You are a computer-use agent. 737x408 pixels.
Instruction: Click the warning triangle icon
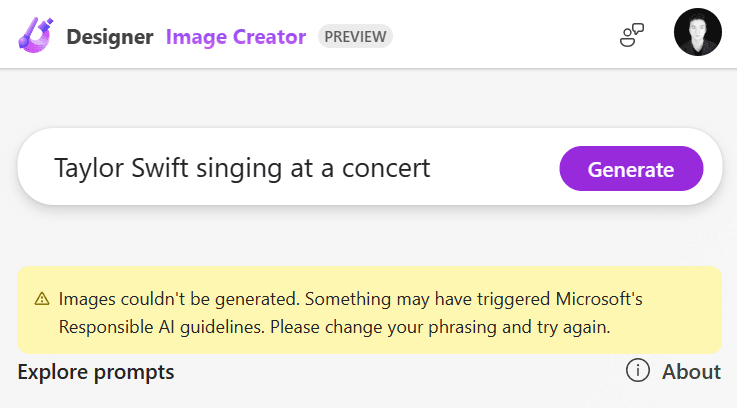tap(42, 298)
